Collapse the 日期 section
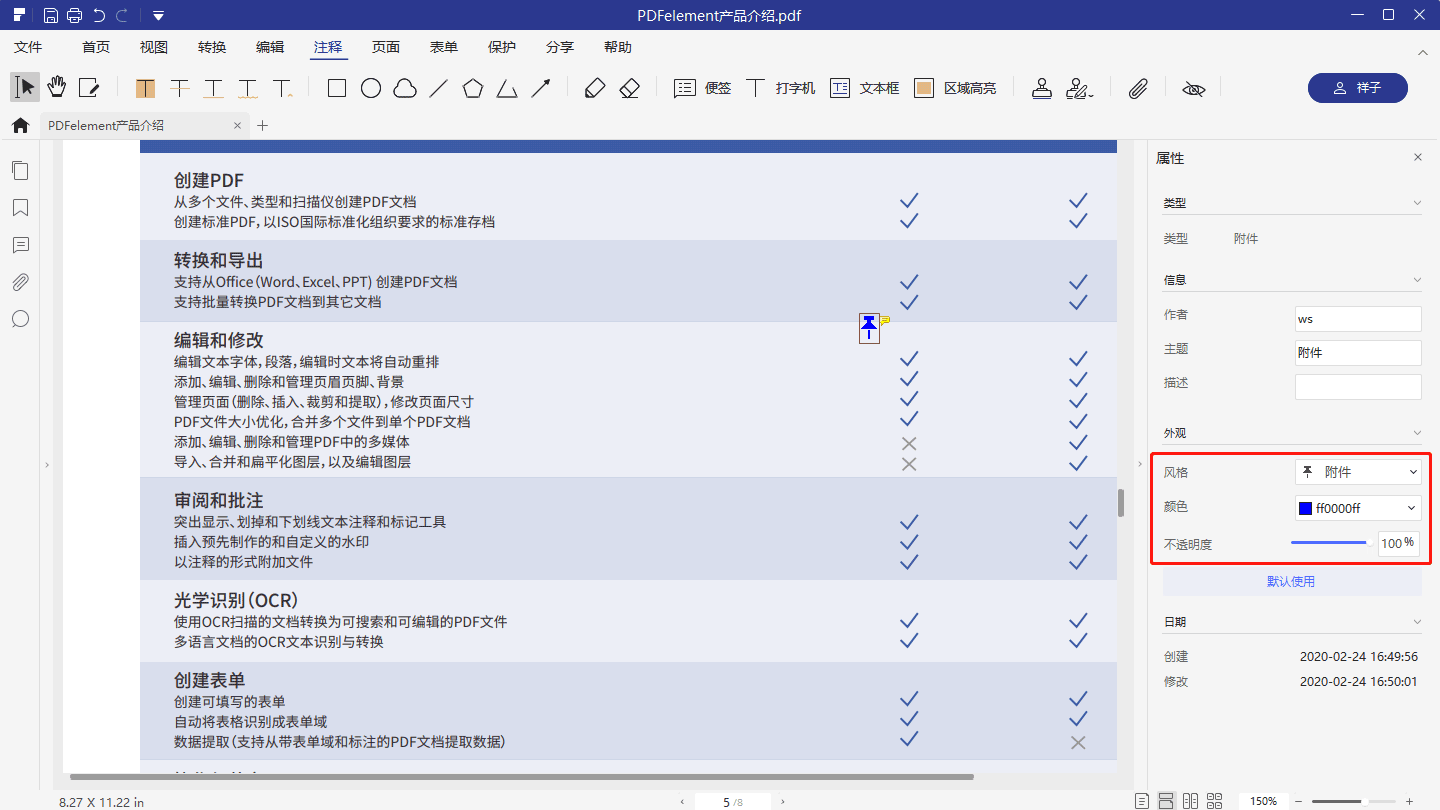1440x810 pixels. [1417, 622]
